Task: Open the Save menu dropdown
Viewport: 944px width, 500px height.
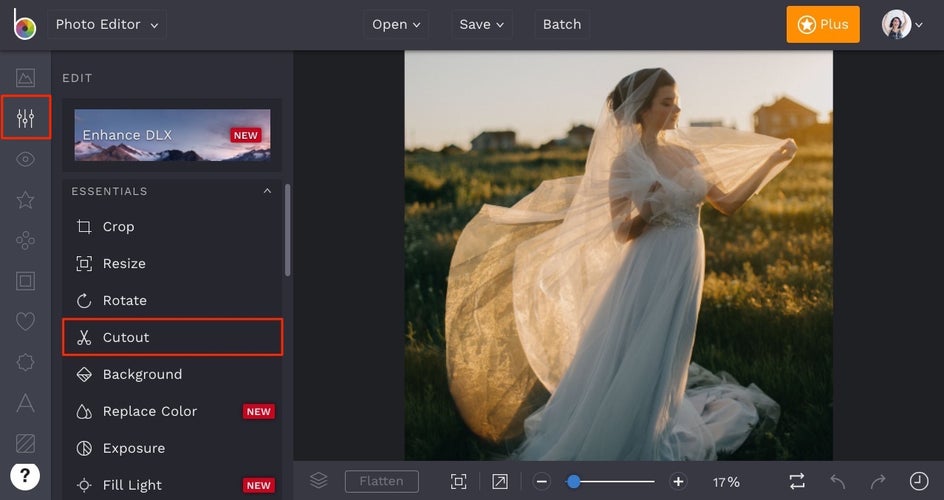Action: tap(482, 25)
